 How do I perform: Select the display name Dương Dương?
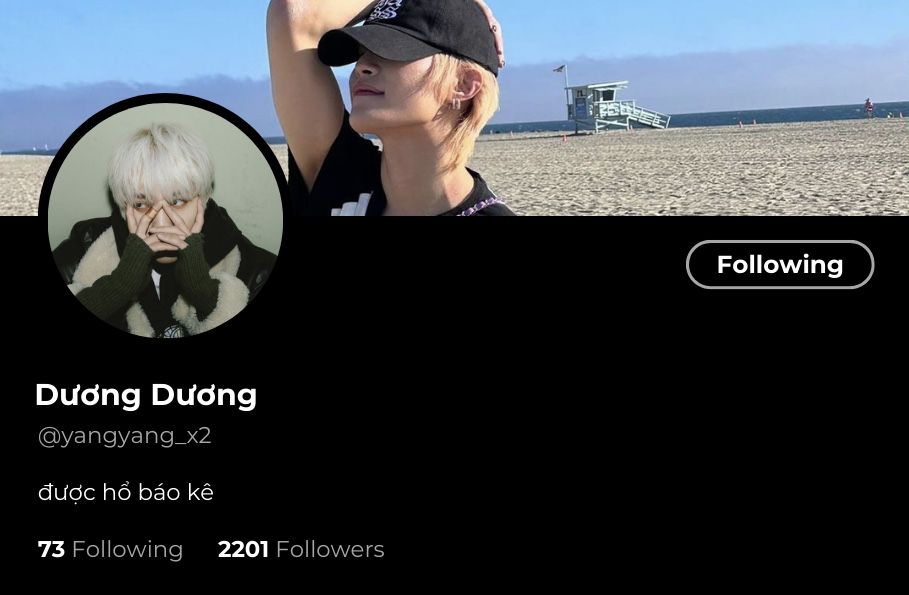point(146,396)
